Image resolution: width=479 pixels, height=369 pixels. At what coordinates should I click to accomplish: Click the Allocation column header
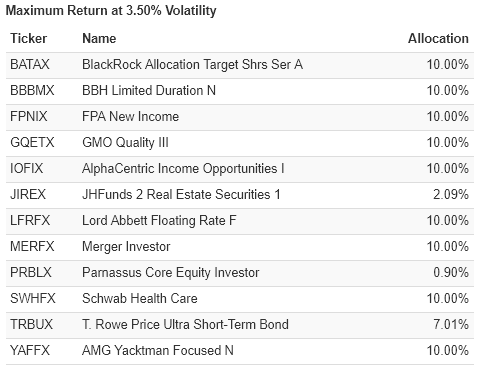(438, 38)
